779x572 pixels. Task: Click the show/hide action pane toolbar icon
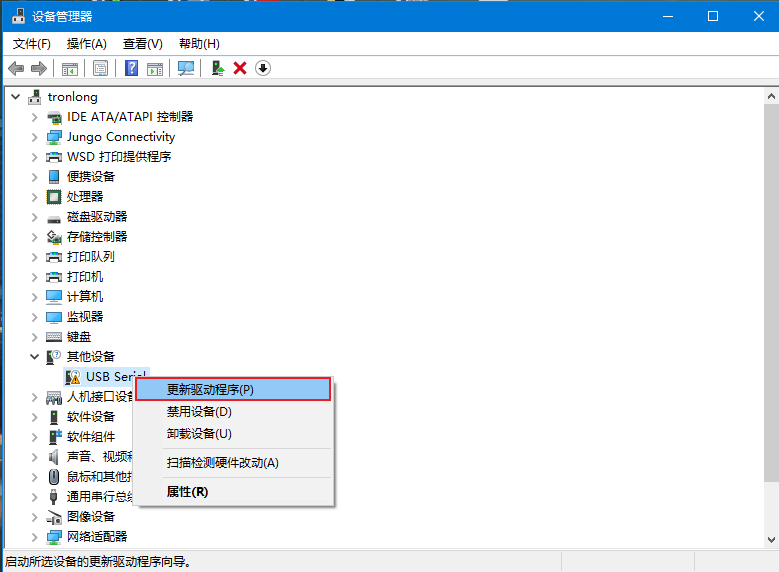155,68
